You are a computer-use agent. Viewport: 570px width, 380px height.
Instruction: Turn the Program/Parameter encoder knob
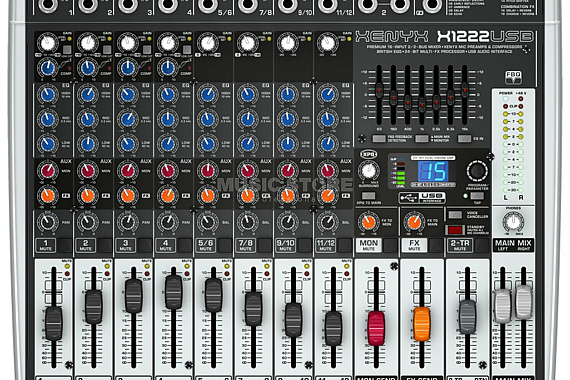tap(477, 170)
